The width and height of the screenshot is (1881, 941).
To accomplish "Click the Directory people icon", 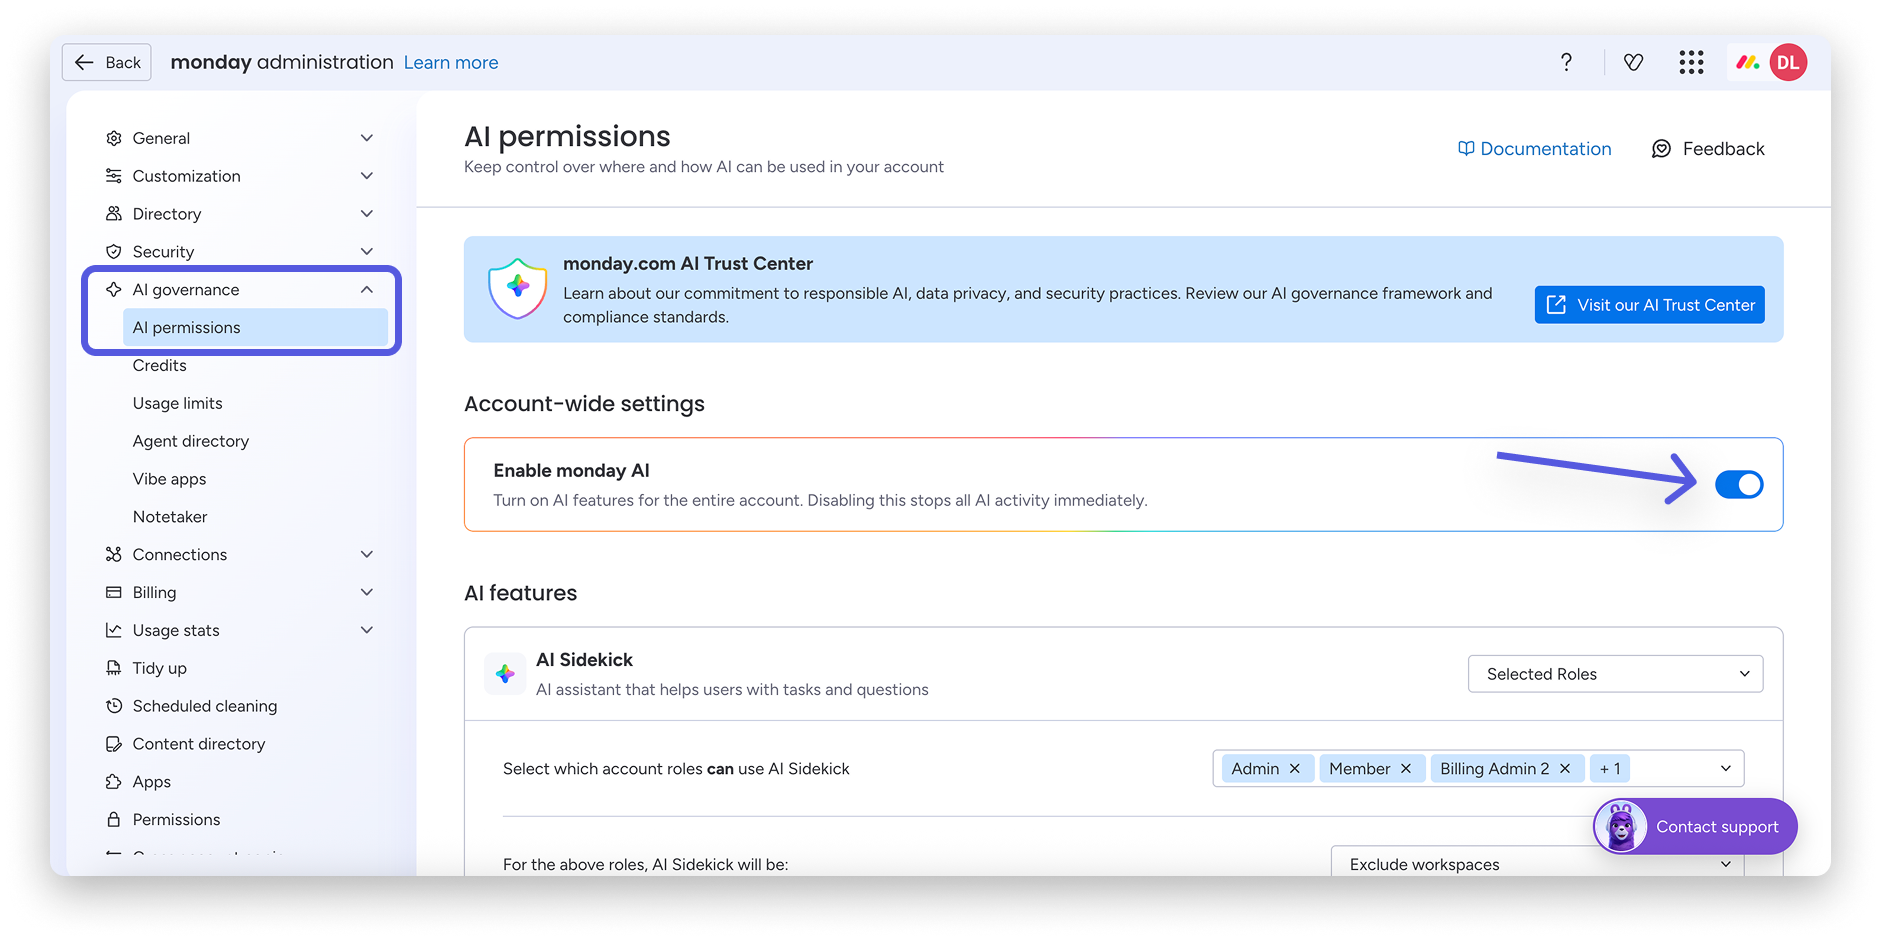I will click(114, 214).
